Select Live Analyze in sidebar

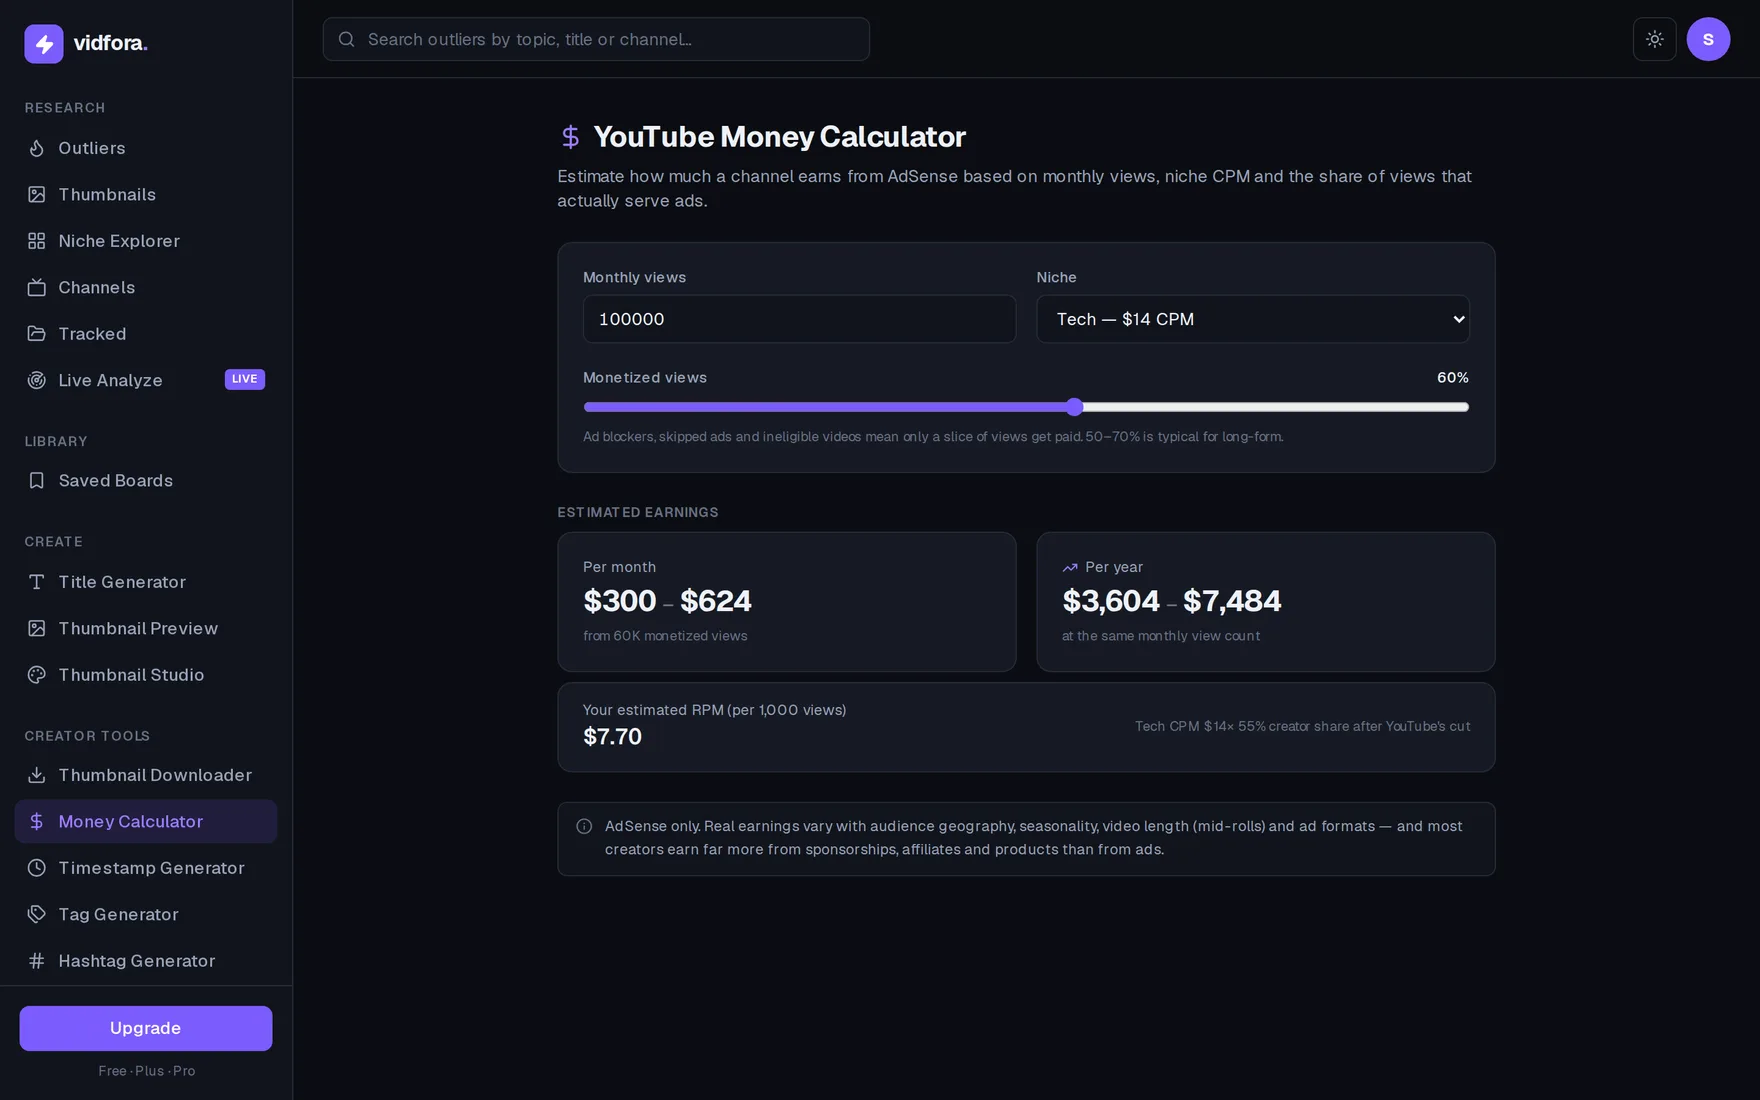(x=146, y=380)
